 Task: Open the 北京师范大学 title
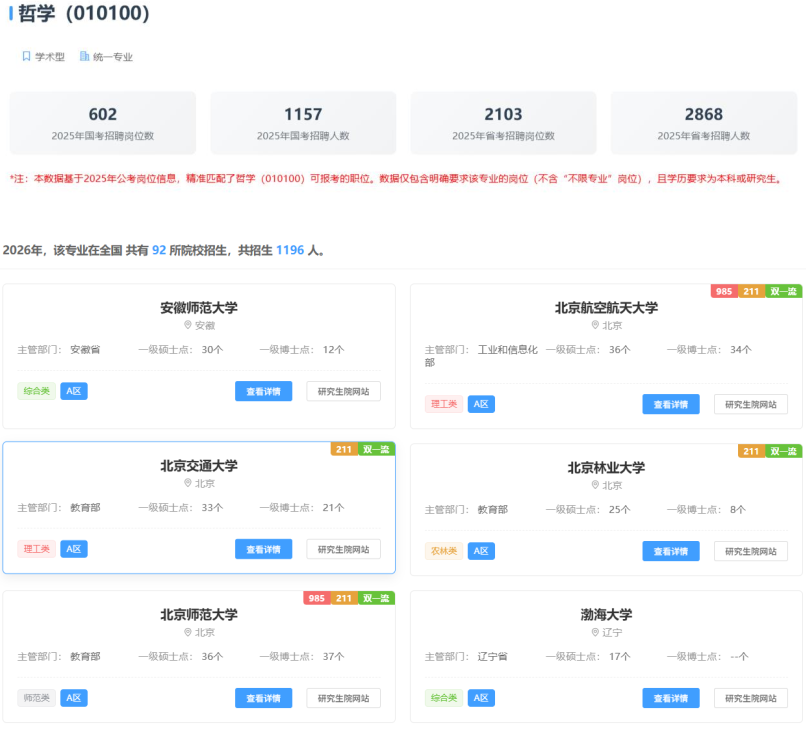[199, 615]
